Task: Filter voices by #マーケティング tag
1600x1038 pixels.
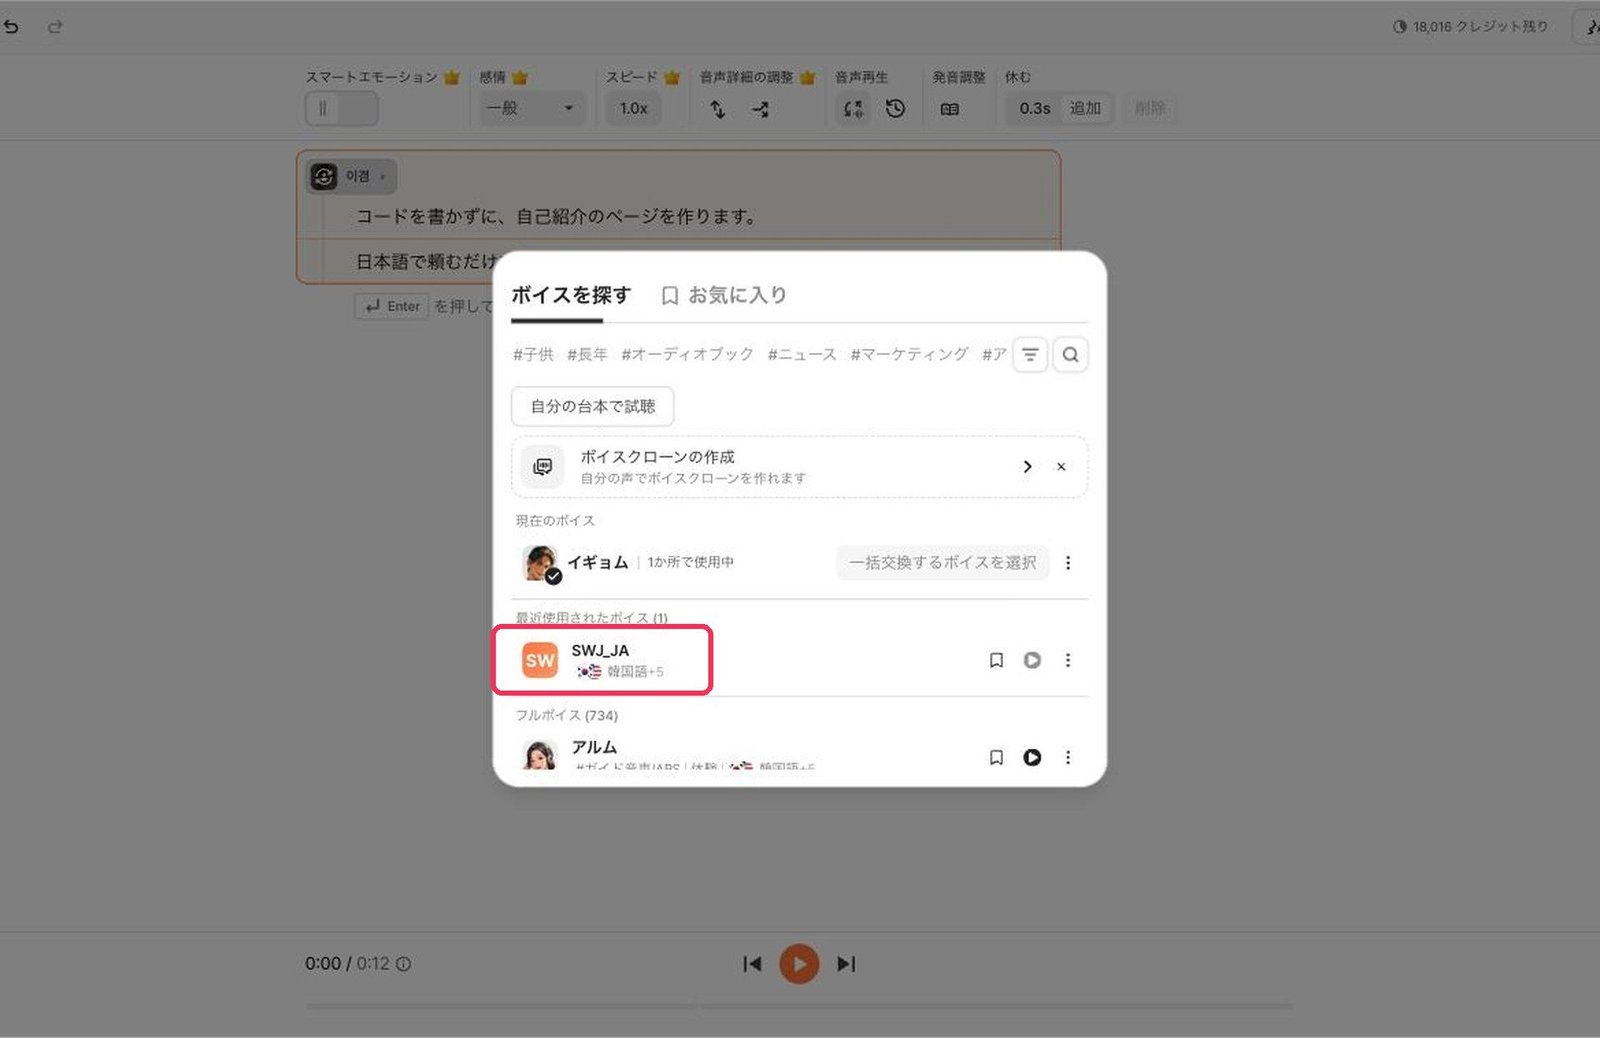Action: [x=909, y=354]
